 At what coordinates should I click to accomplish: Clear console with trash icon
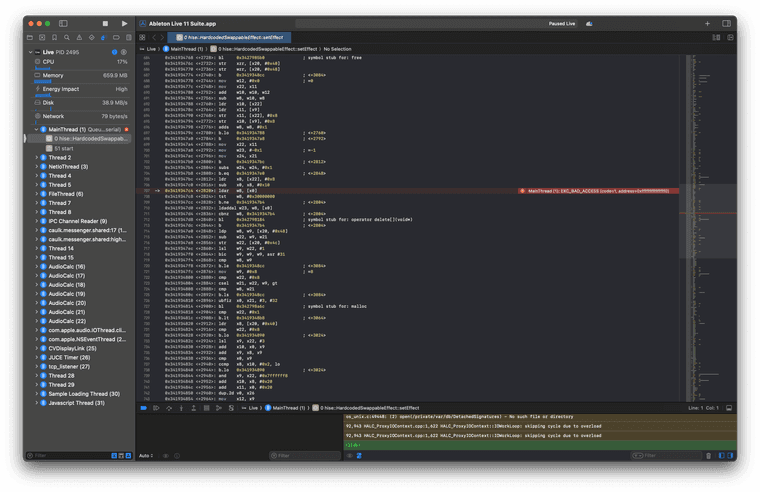[x=709, y=456]
